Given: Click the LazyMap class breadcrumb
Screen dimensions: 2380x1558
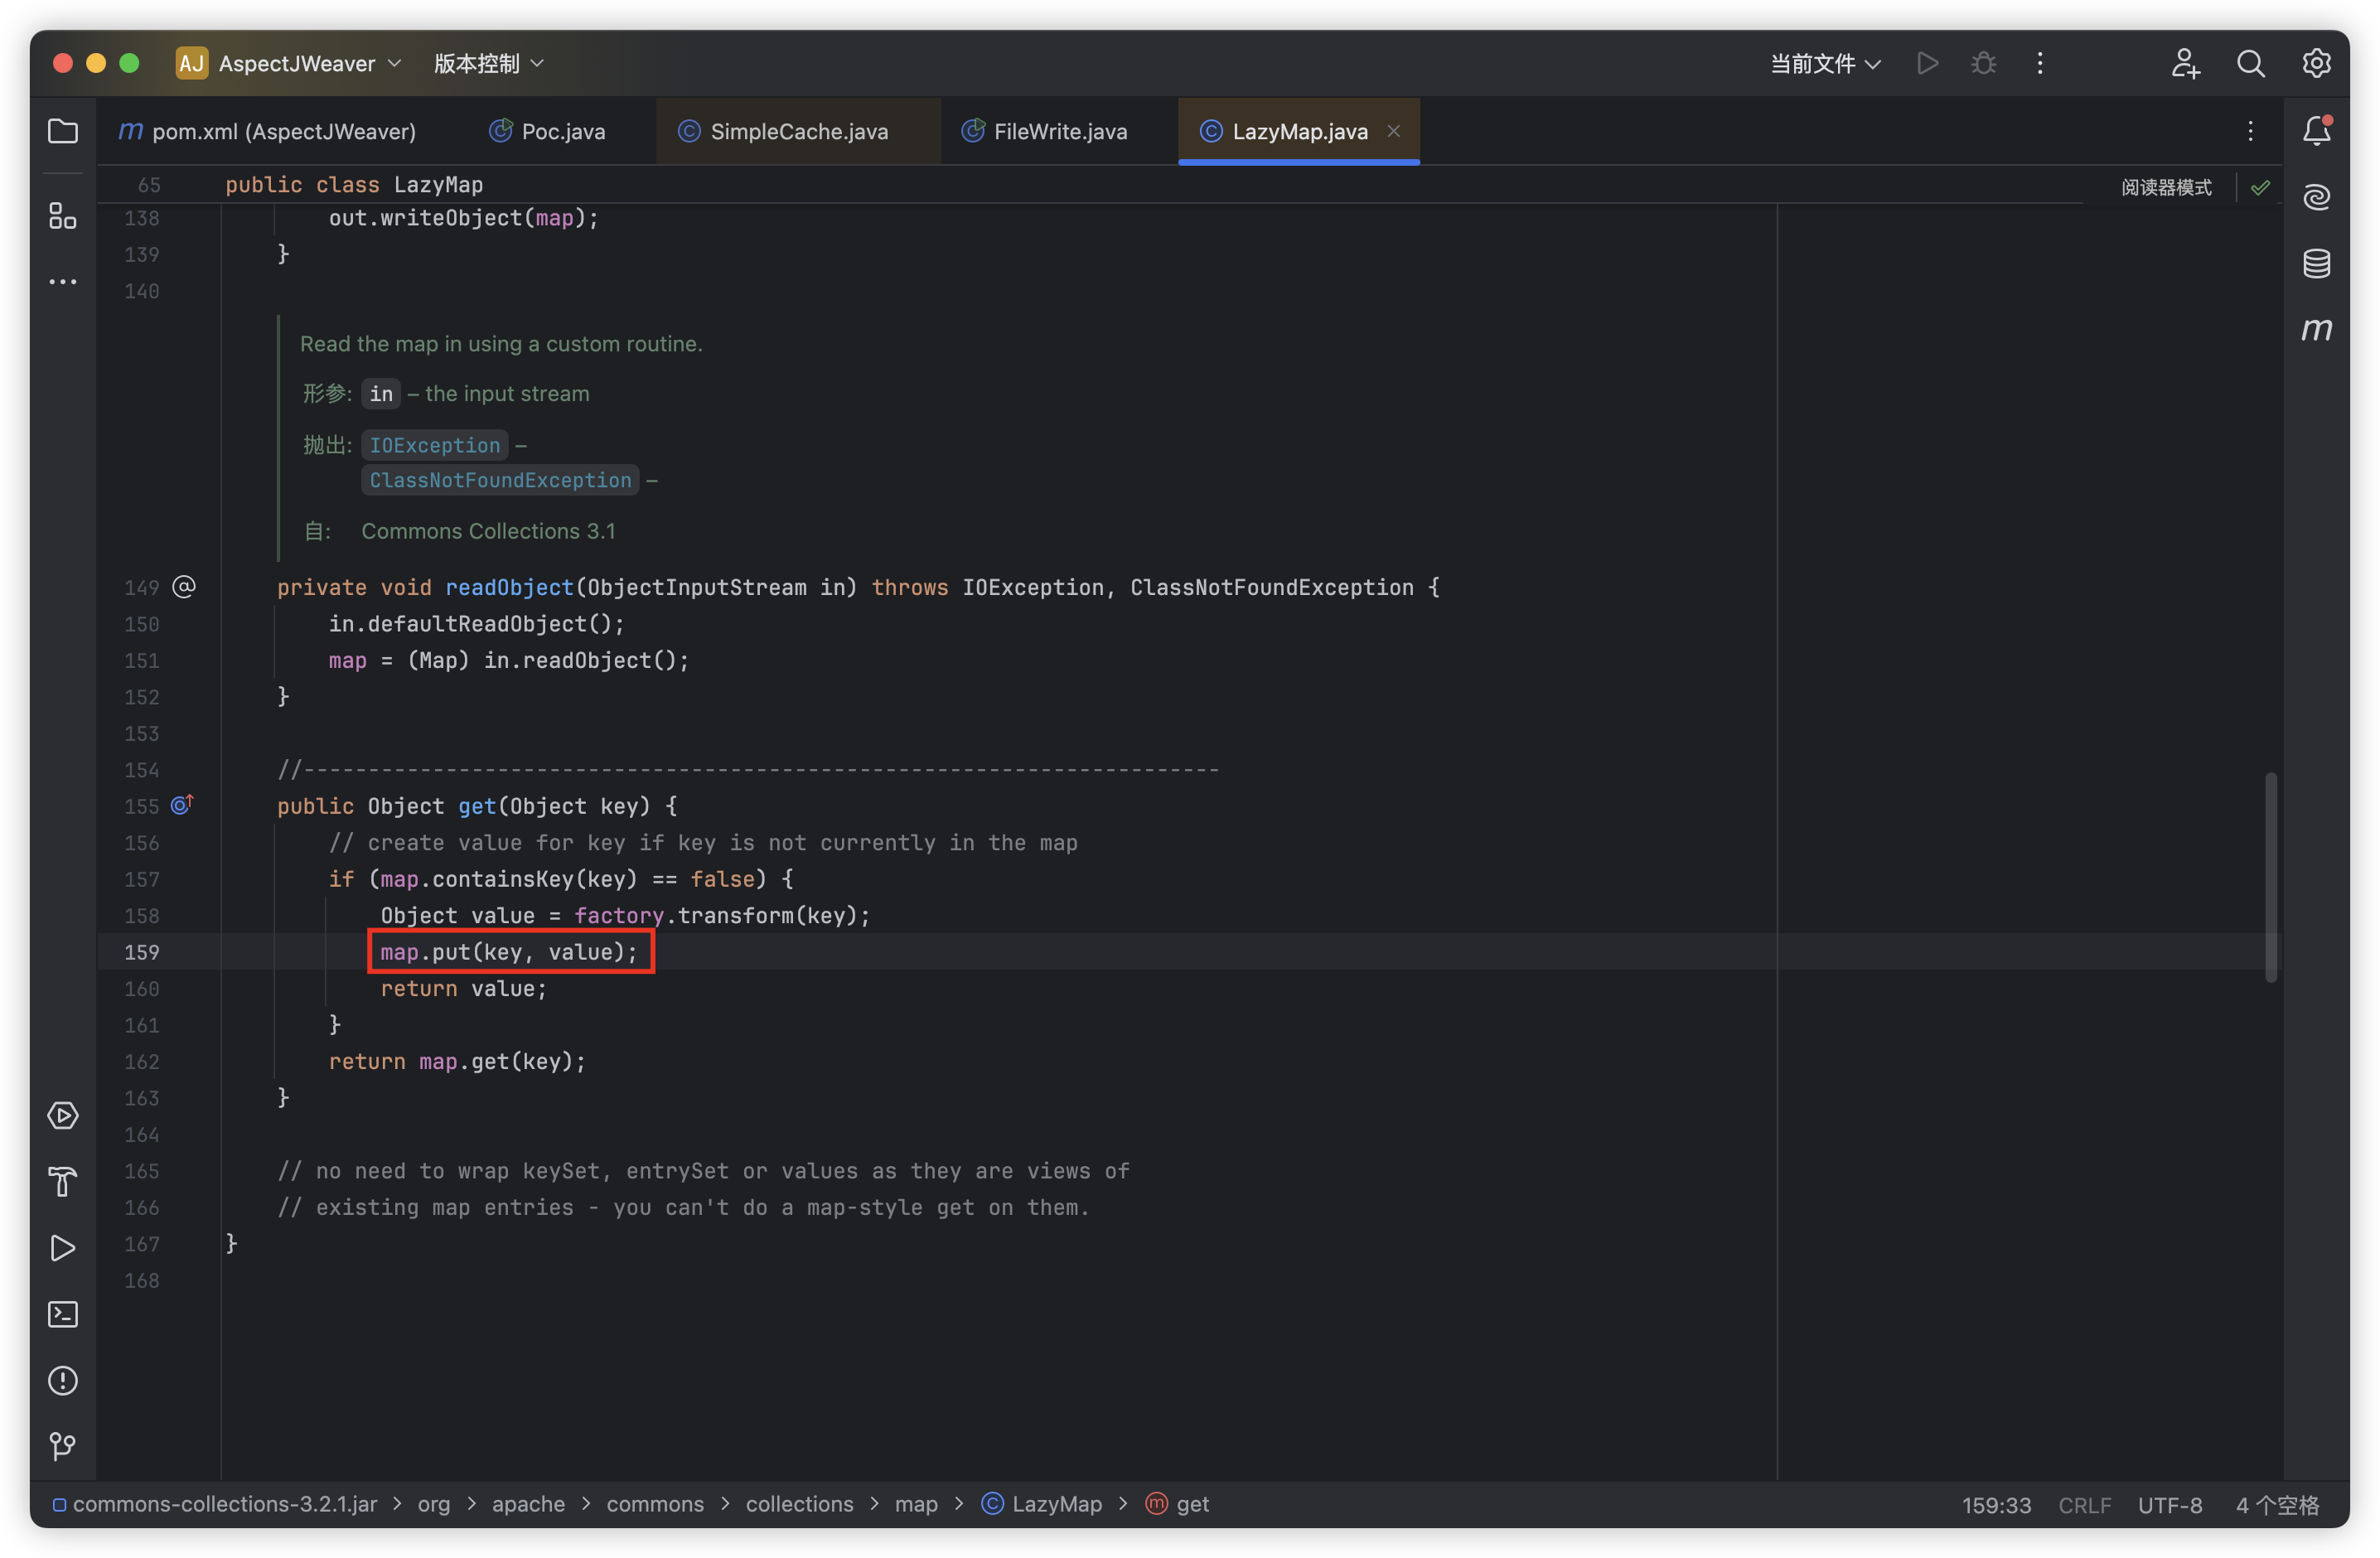Looking at the screenshot, I should (x=1042, y=1504).
